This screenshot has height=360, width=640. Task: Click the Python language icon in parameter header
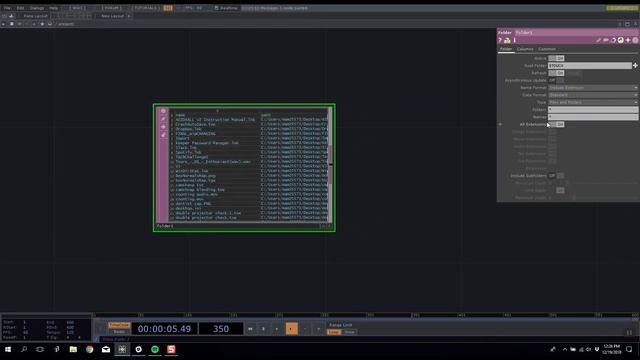click(x=620, y=40)
